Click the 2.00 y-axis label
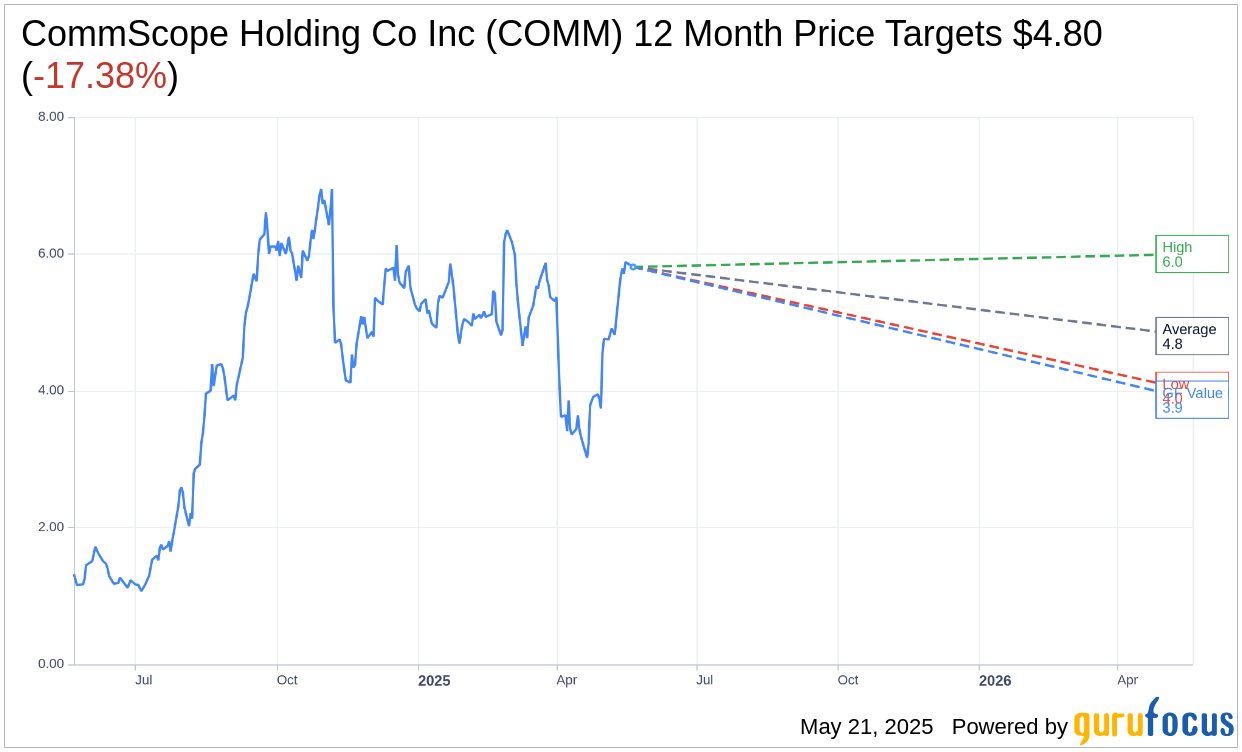 pyautogui.click(x=51, y=527)
